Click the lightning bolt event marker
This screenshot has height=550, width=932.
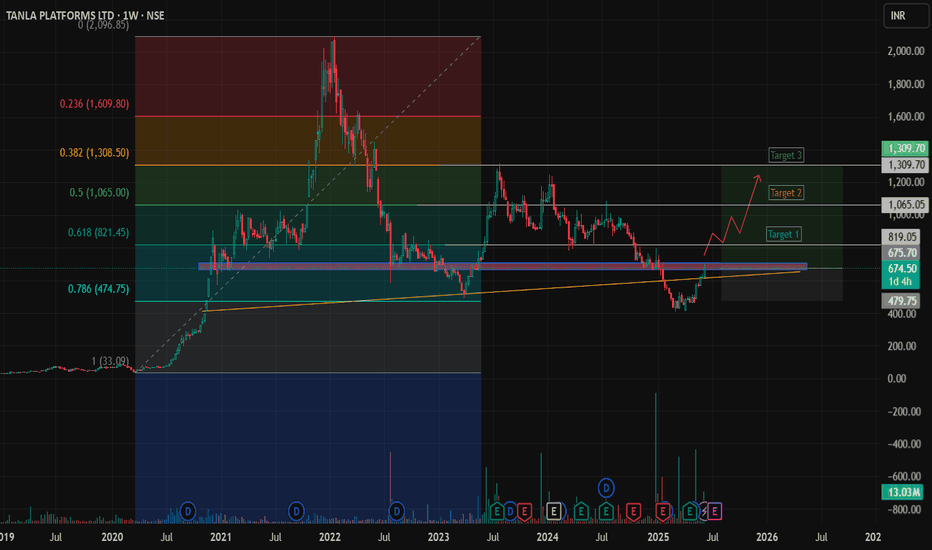click(x=704, y=511)
